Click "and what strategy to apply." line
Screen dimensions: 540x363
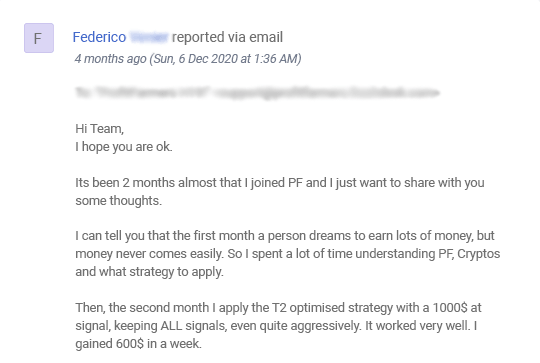tap(149, 272)
